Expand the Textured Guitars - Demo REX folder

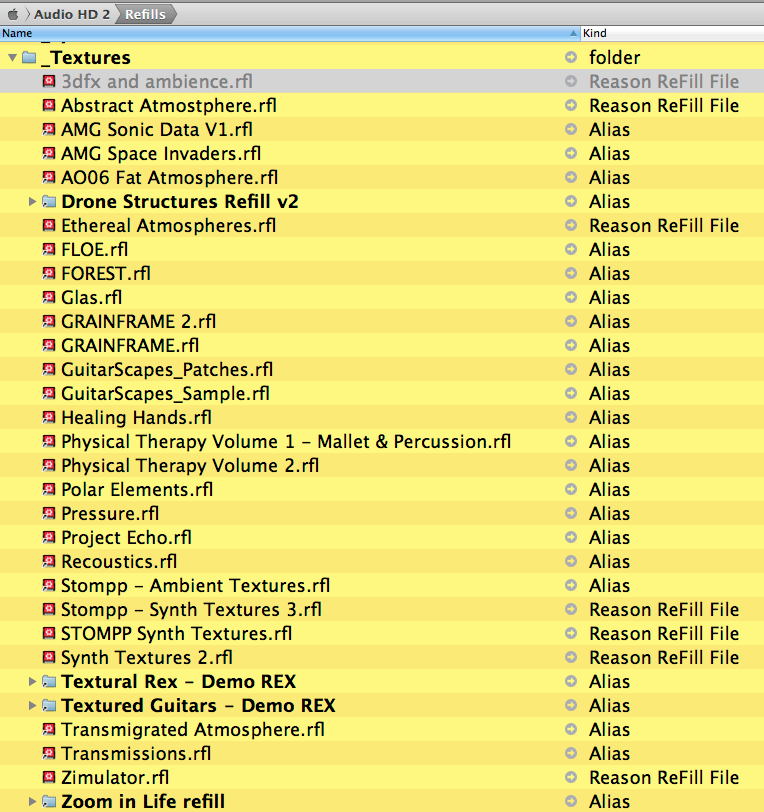(32, 705)
